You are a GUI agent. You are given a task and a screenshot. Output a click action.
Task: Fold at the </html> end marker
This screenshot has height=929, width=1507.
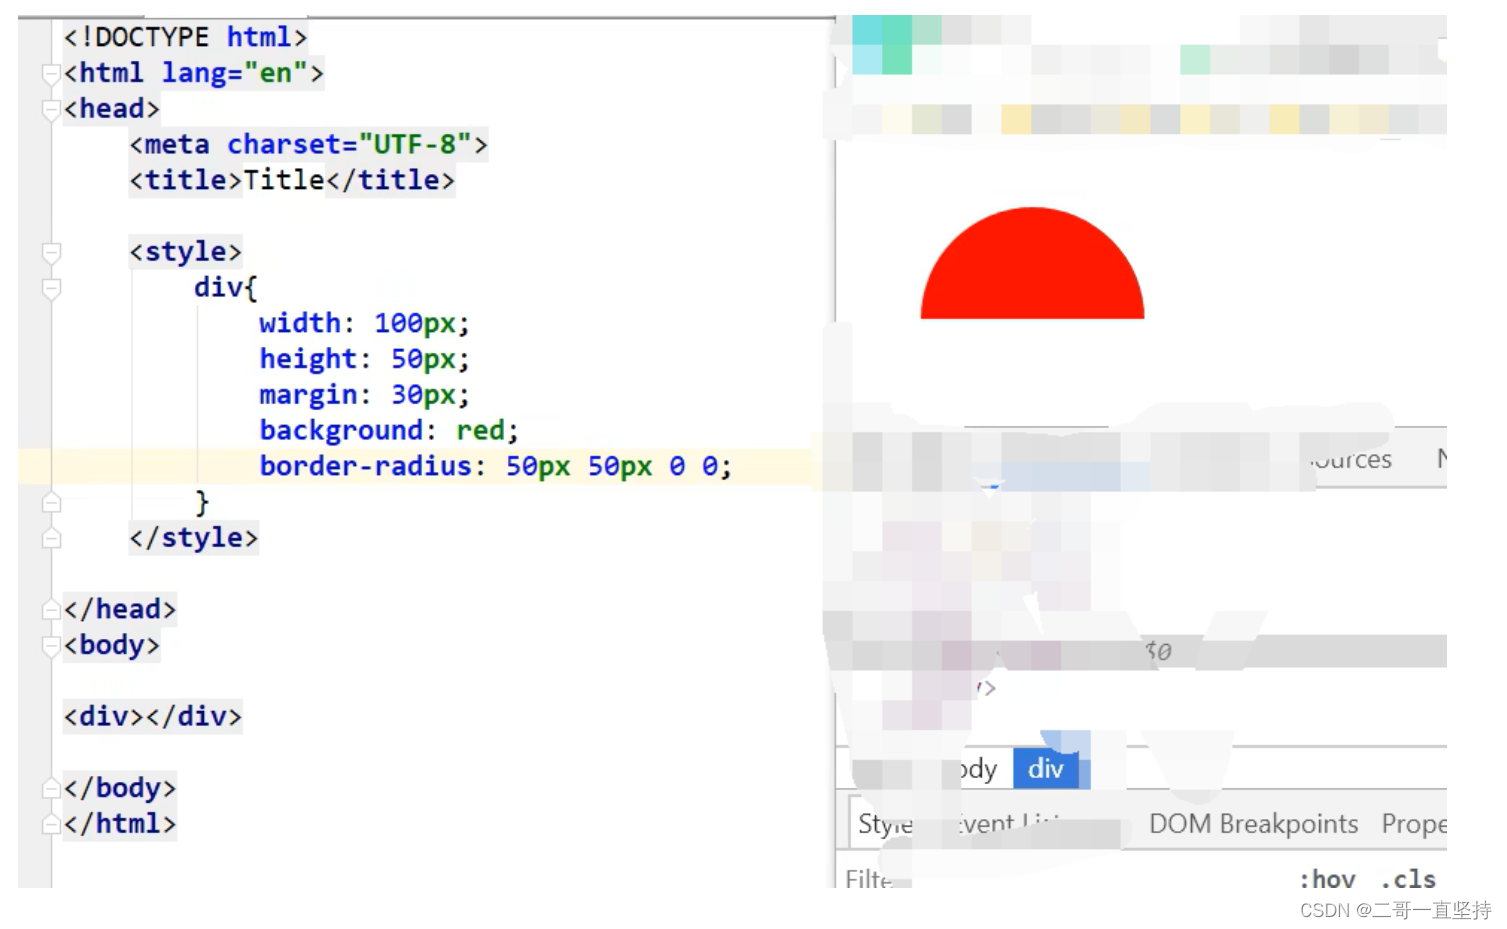point(51,824)
